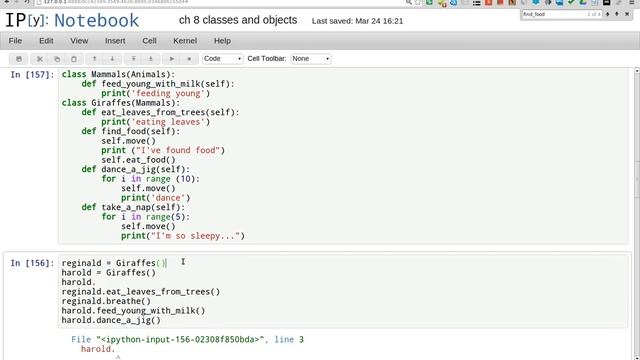Run the current cell with play icon

(171, 59)
